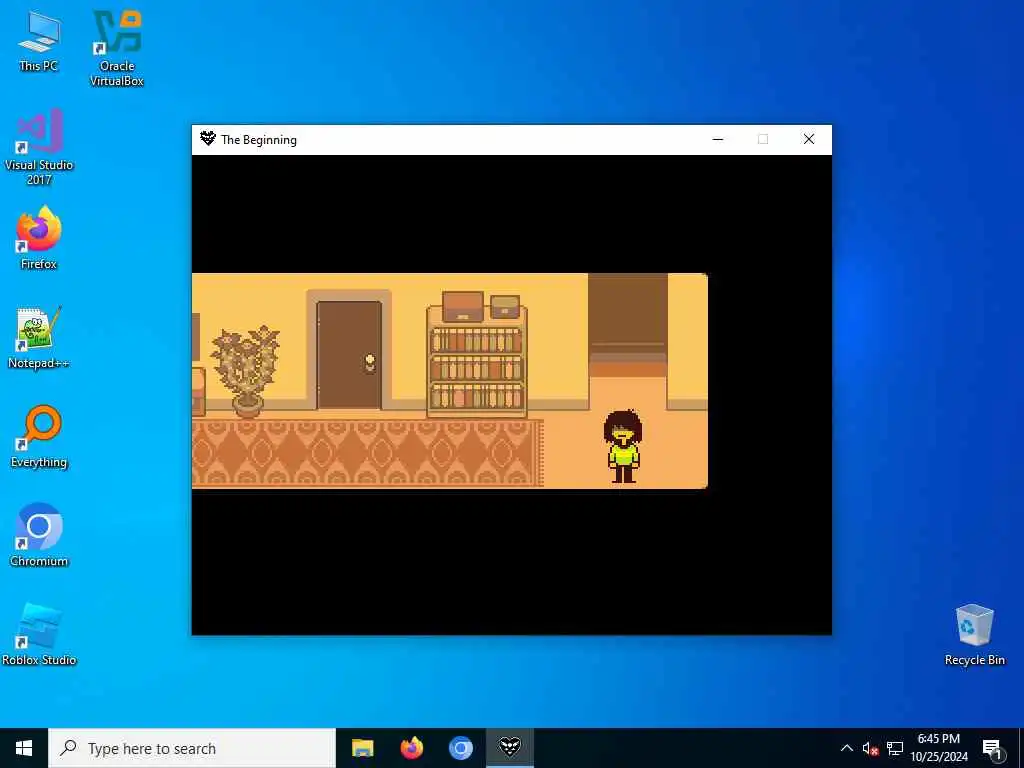Image resolution: width=1024 pixels, height=768 pixels.
Task: Select the Notepad++ desktop icon
Action: click(x=39, y=338)
